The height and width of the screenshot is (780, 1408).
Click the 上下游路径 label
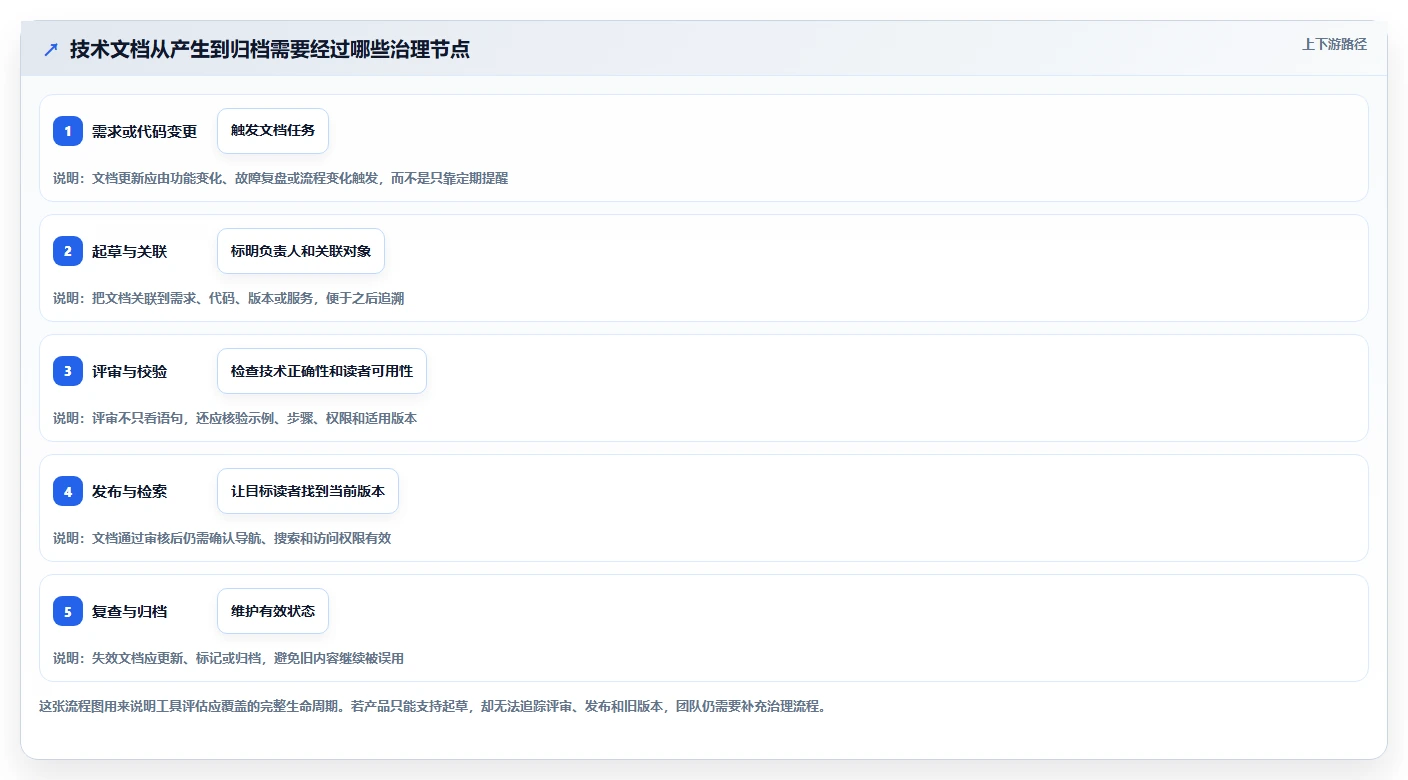[1334, 44]
